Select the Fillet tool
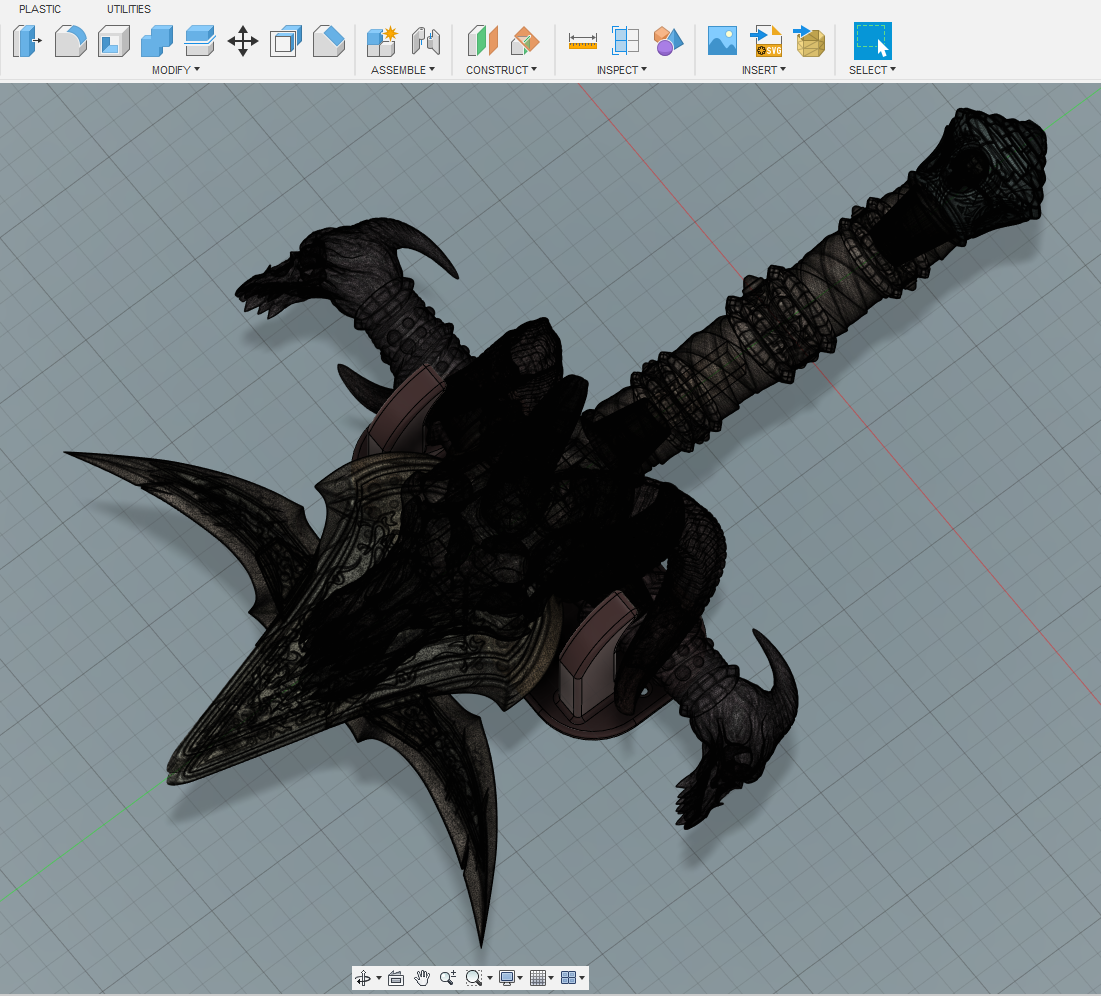The image size is (1101, 996). [70, 41]
